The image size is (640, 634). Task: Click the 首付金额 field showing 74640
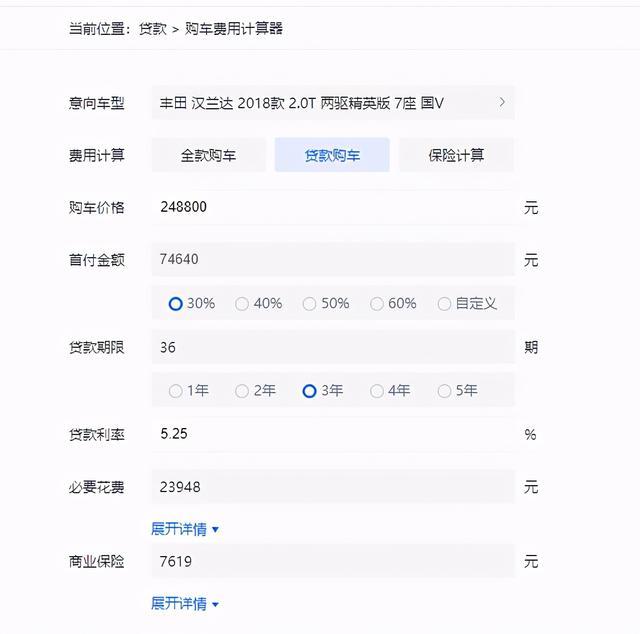[x=333, y=259]
